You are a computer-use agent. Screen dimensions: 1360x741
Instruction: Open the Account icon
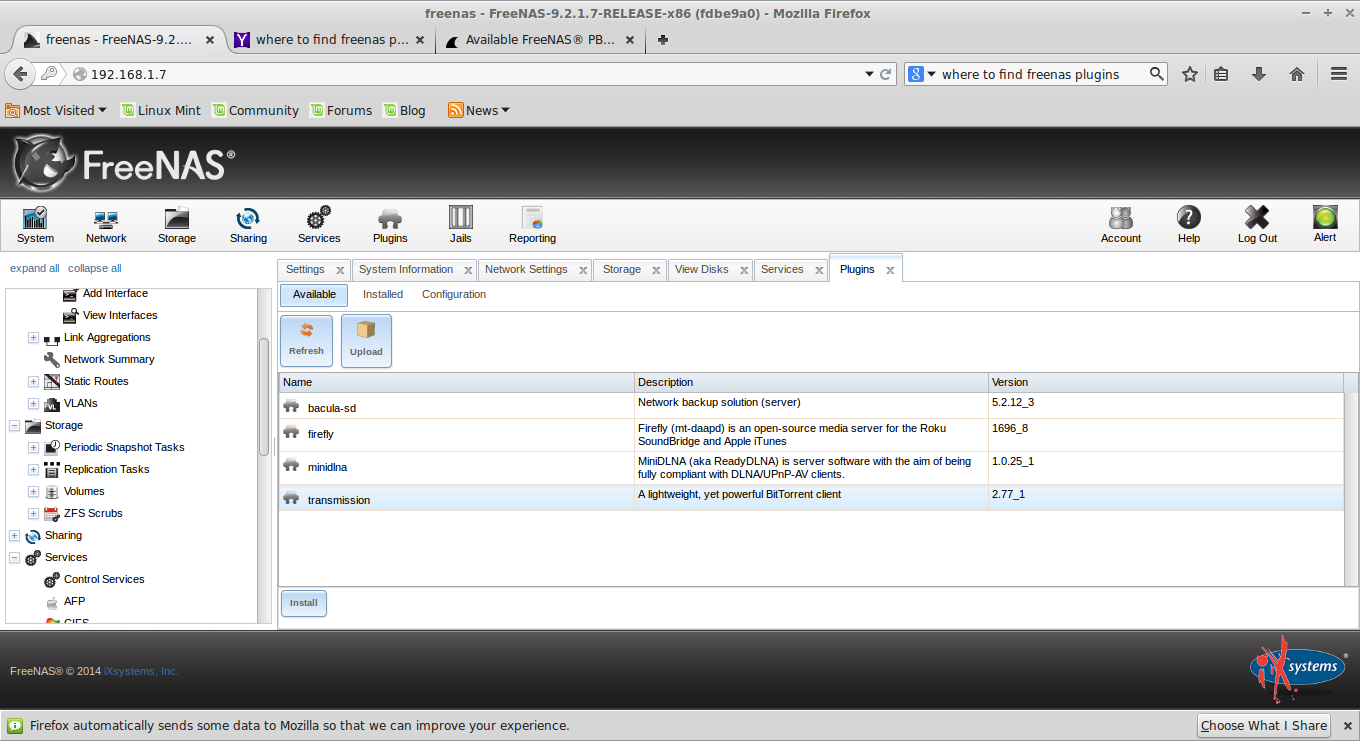click(1121, 225)
